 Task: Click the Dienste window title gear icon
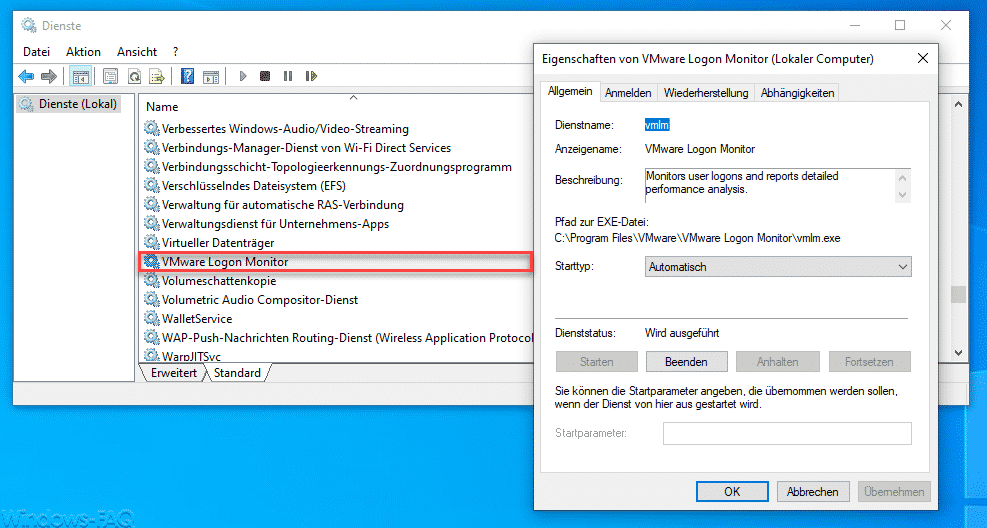(28, 26)
